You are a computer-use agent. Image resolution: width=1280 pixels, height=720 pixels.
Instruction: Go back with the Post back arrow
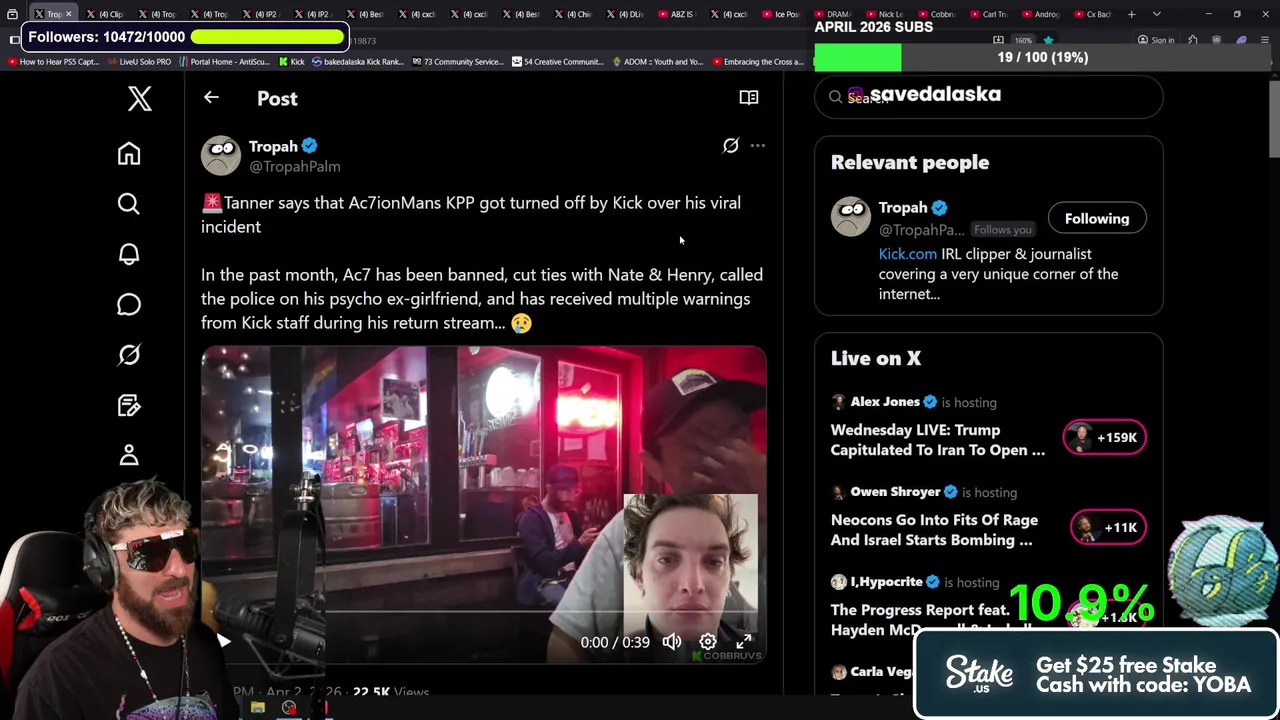(211, 97)
